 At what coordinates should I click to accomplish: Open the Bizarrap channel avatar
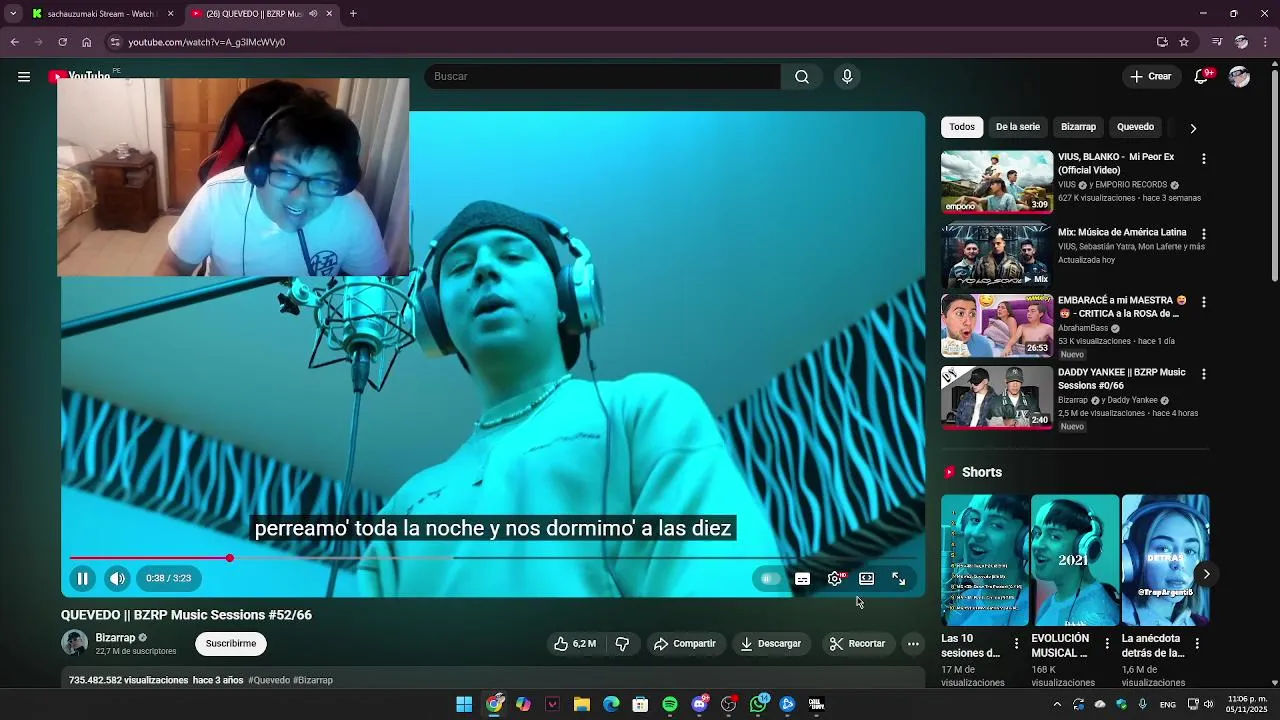(x=74, y=643)
